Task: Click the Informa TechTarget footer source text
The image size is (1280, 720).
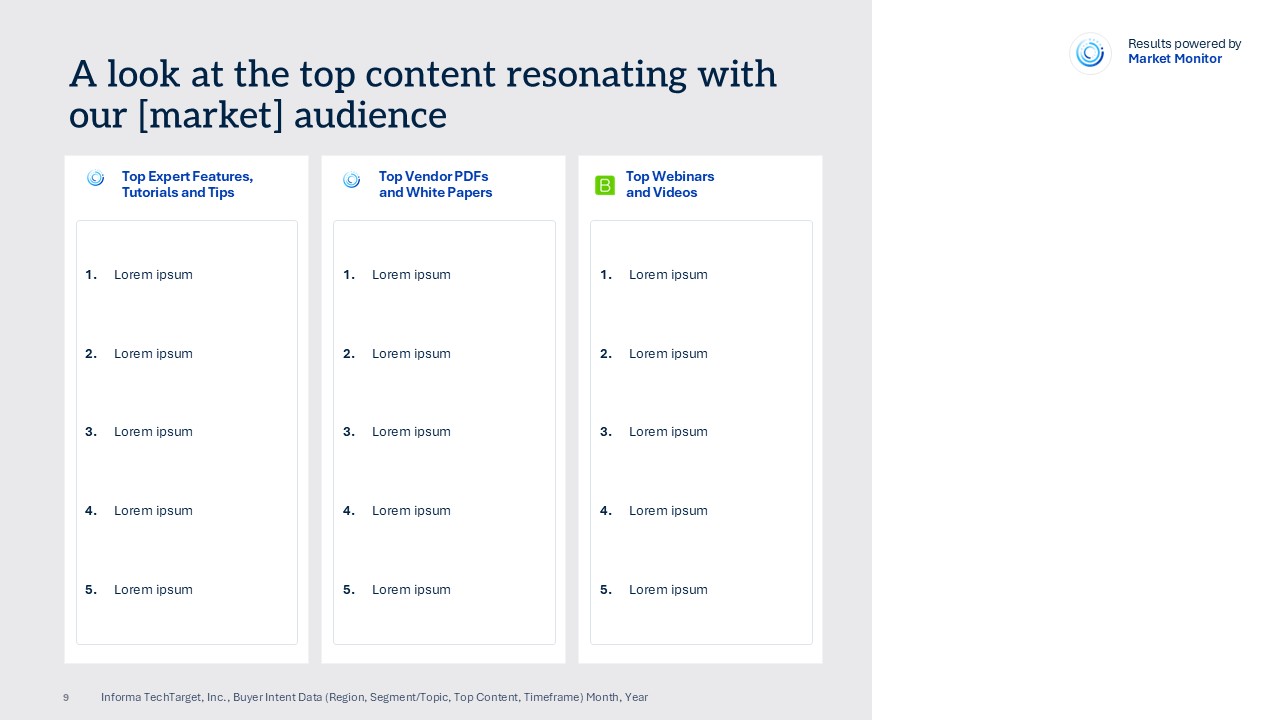Action: pyautogui.click(x=374, y=697)
